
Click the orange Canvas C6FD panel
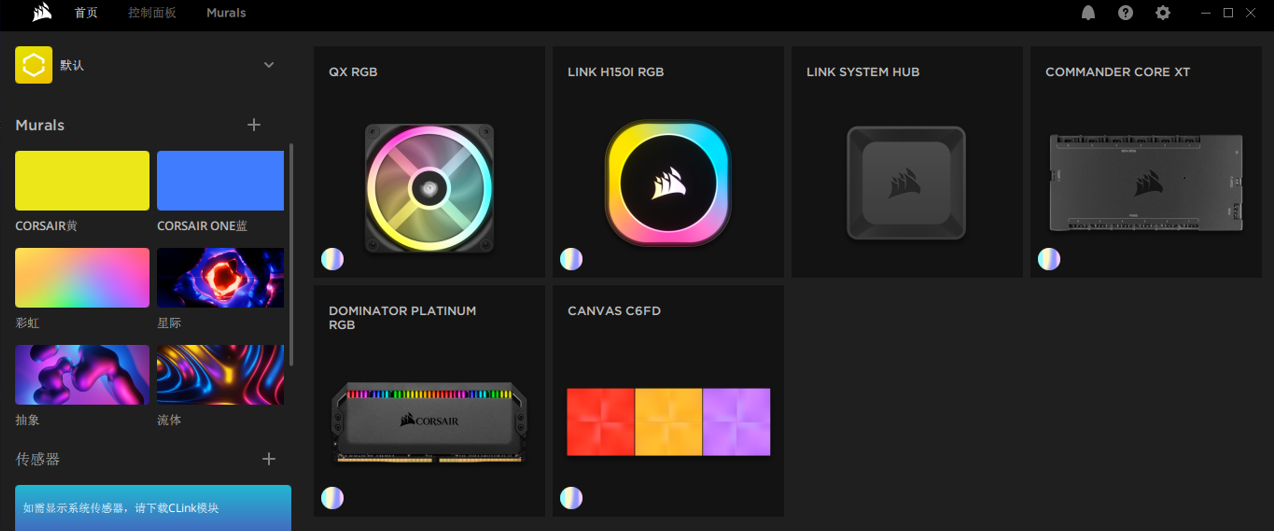point(669,422)
